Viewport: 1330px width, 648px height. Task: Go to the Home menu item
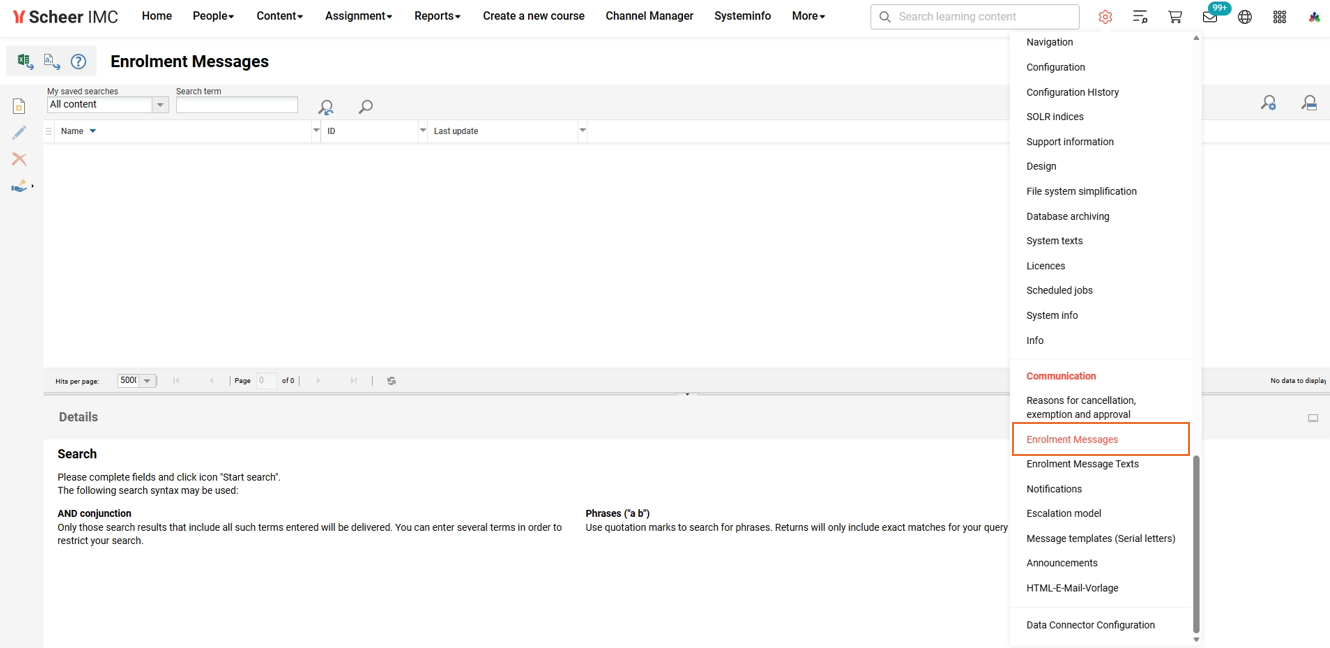(157, 16)
